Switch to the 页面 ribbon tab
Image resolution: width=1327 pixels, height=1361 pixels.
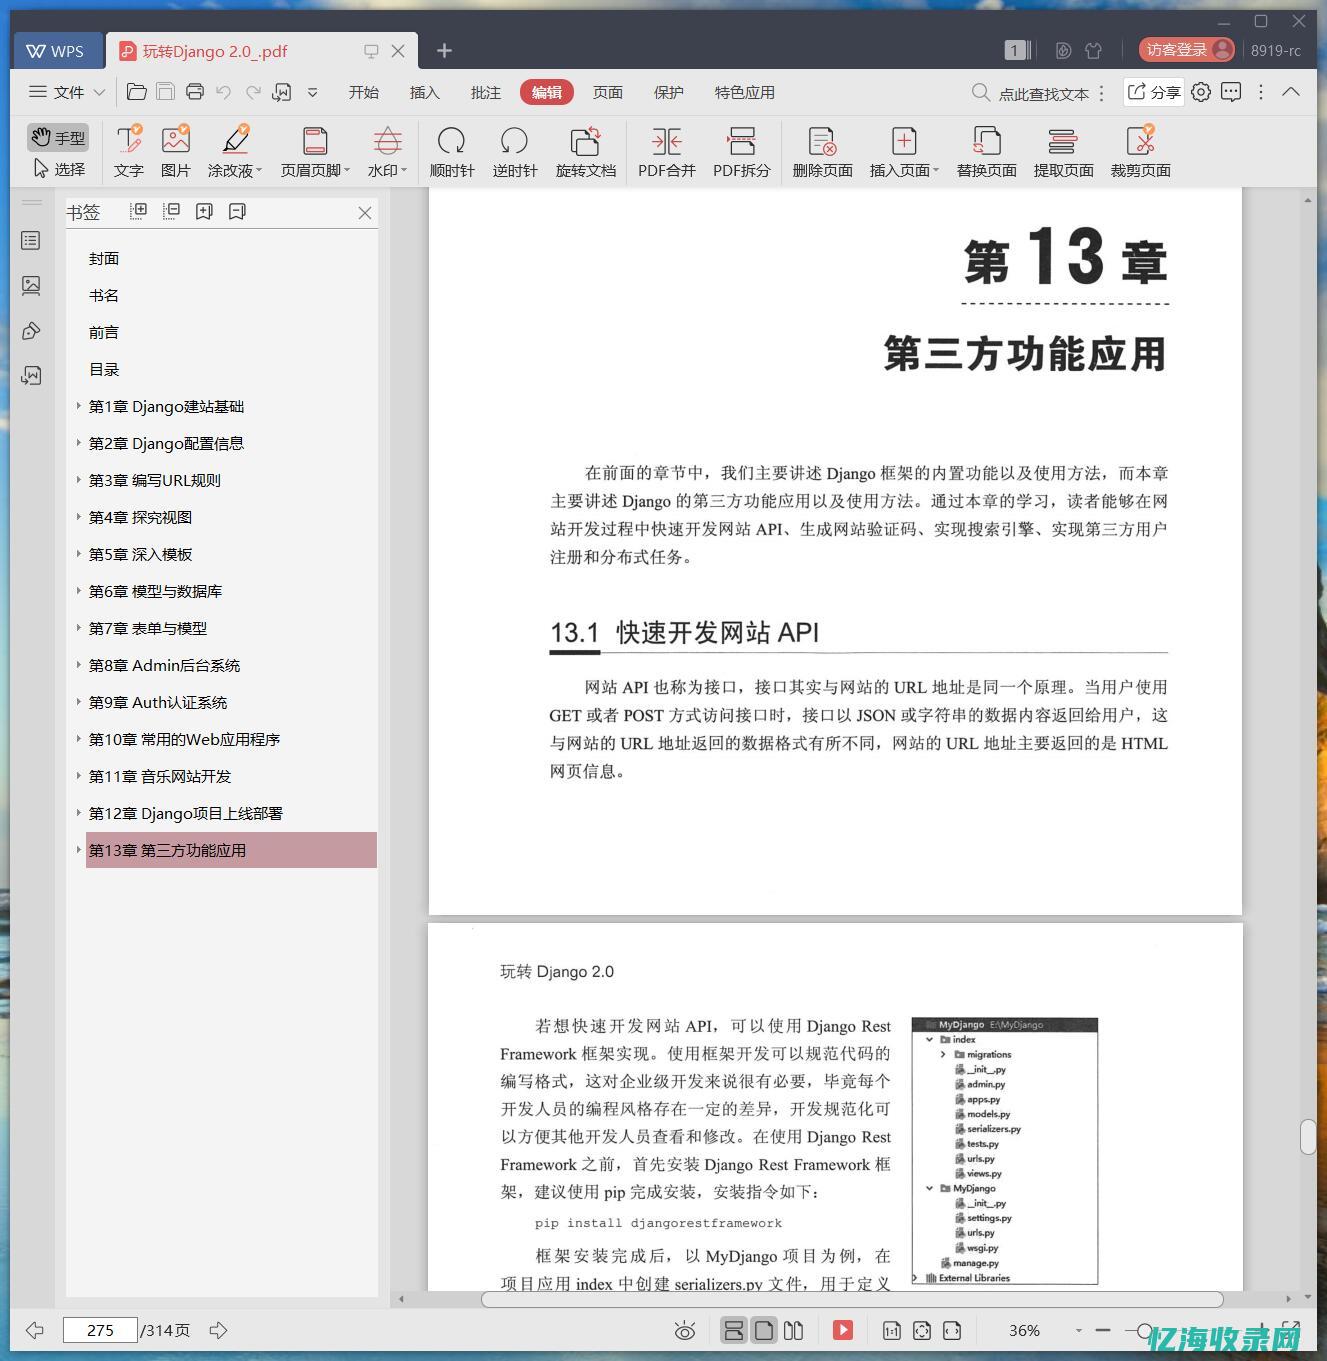[607, 92]
